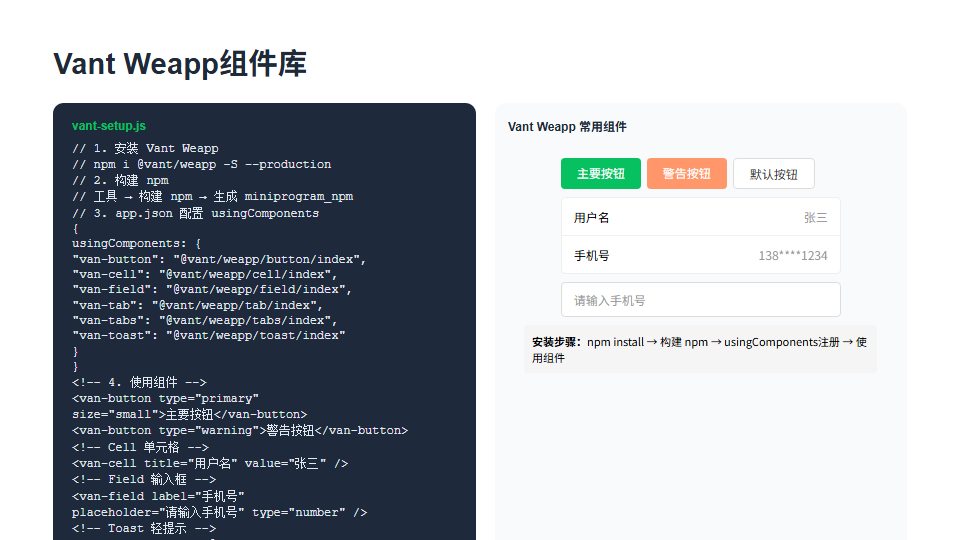The width and height of the screenshot is (960, 540).
Task: Click the van-button type="primary" code line
Action: click(x=165, y=399)
